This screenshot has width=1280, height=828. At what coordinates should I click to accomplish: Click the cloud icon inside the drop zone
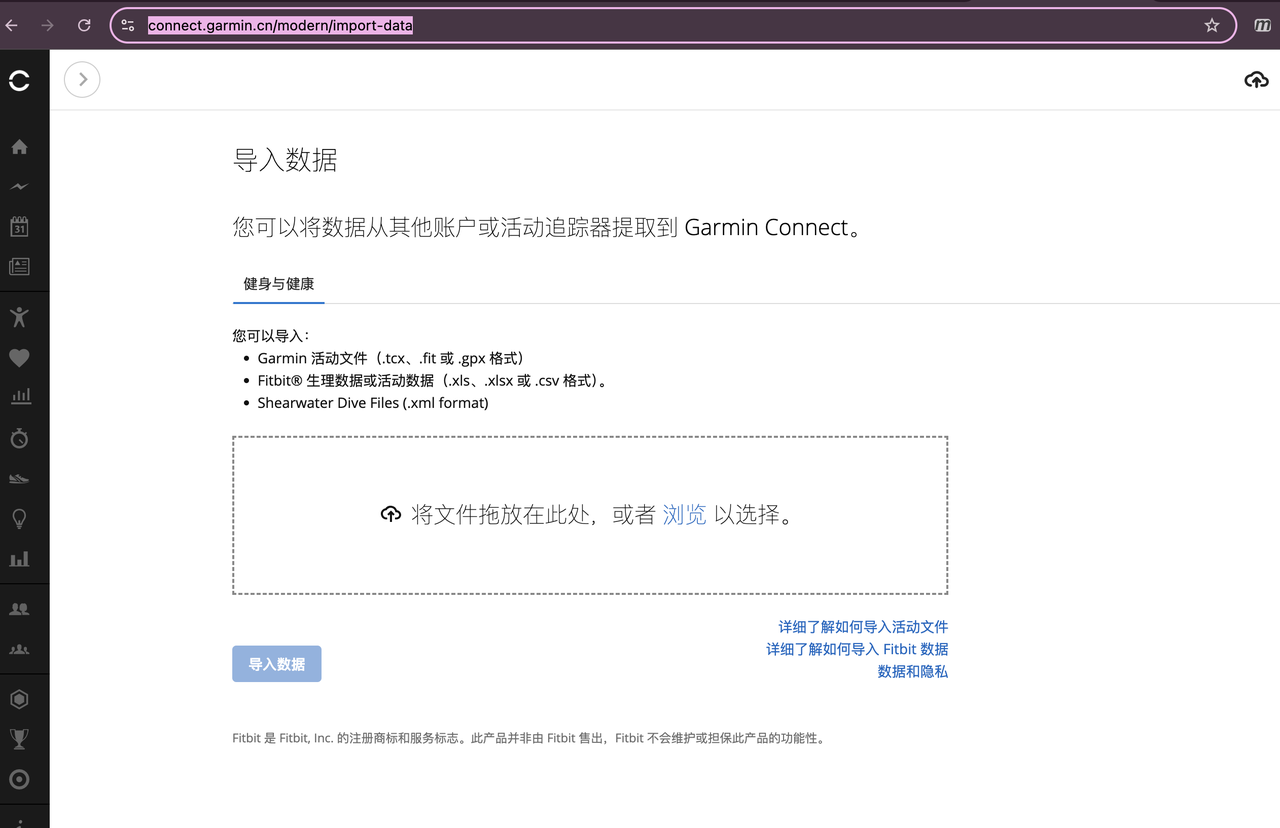[x=391, y=515]
